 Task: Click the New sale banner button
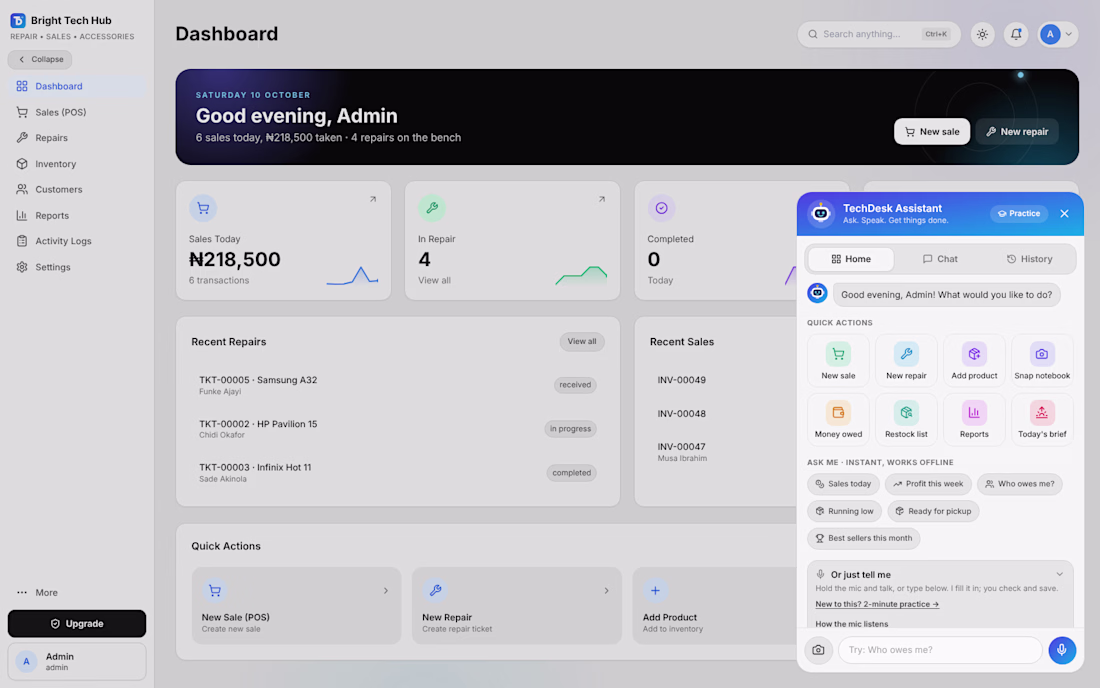click(932, 132)
